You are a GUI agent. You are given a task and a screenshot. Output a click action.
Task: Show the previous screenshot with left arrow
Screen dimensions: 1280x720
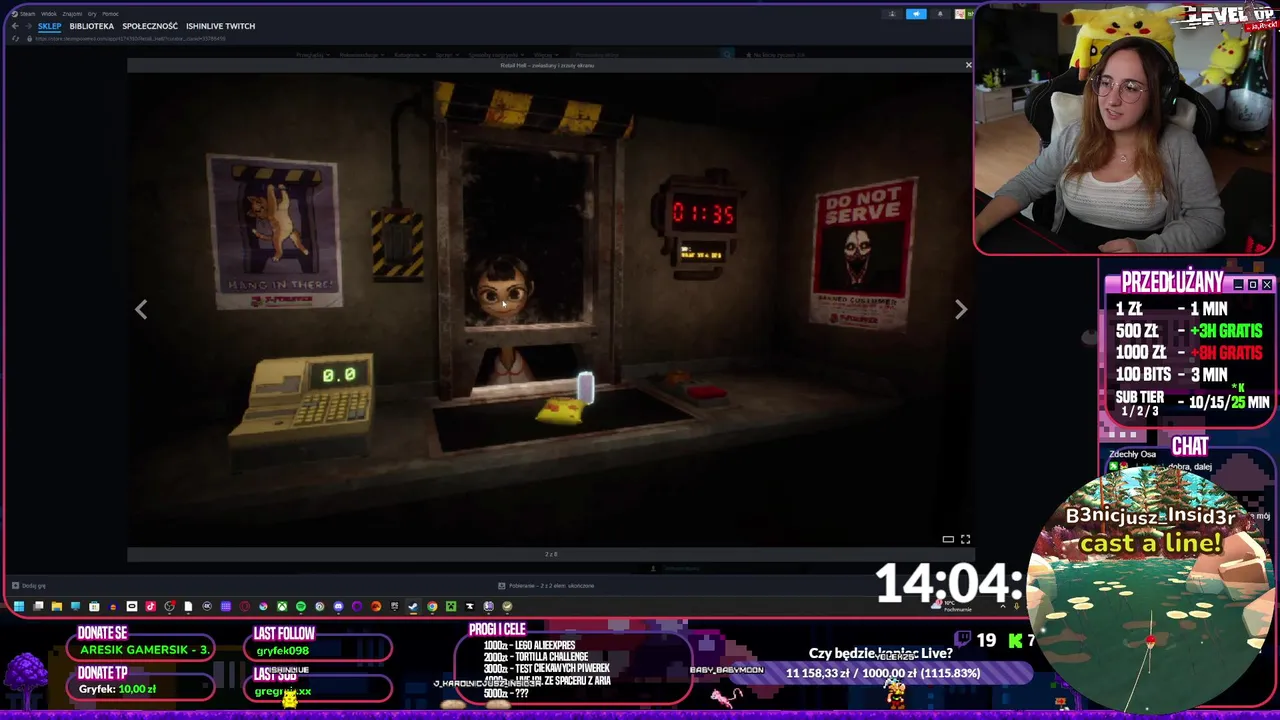141,310
